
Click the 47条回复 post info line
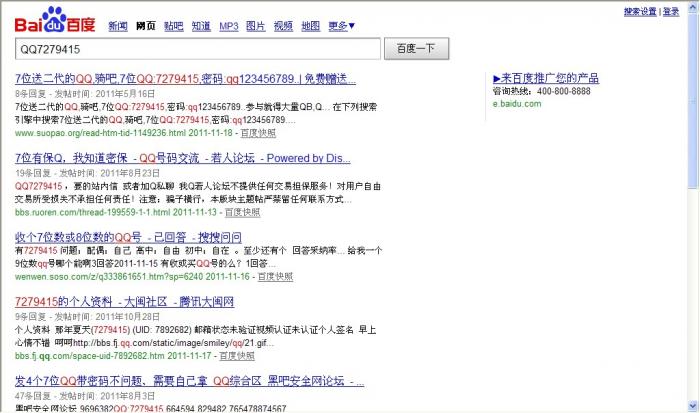[85, 396]
